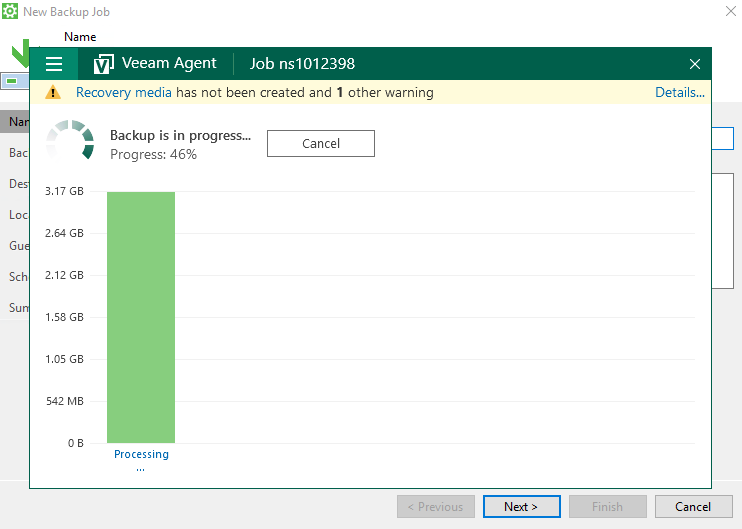742x529 pixels.
Task: Click the Job ns1012398 title text
Action: coord(302,64)
